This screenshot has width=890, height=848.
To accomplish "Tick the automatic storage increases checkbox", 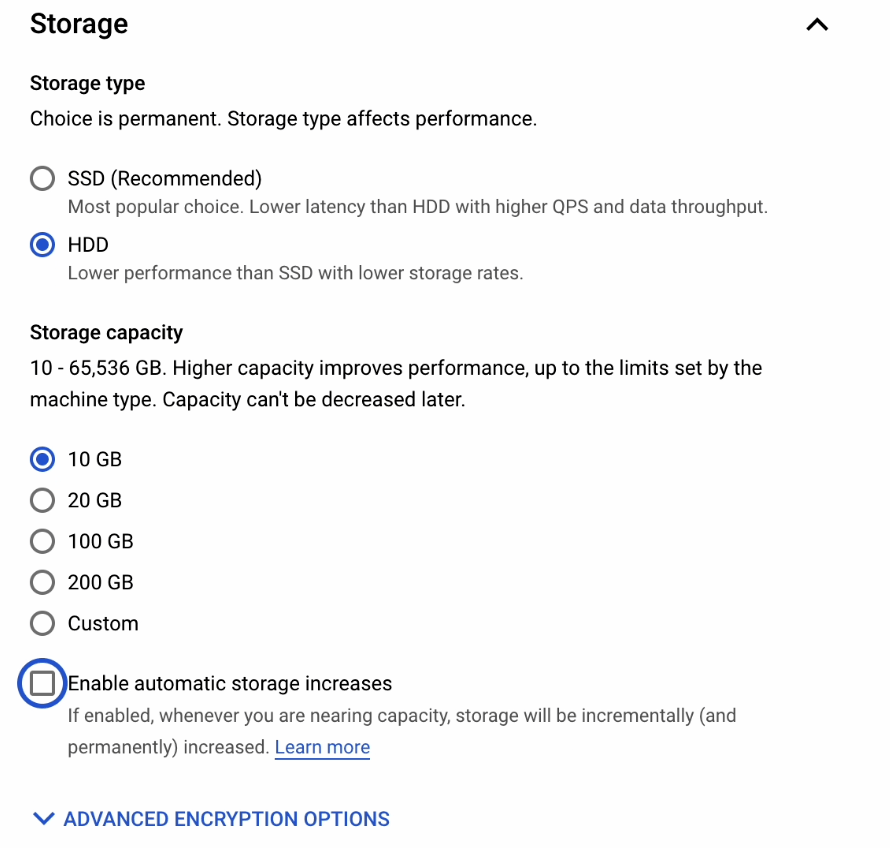I will pos(42,684).
